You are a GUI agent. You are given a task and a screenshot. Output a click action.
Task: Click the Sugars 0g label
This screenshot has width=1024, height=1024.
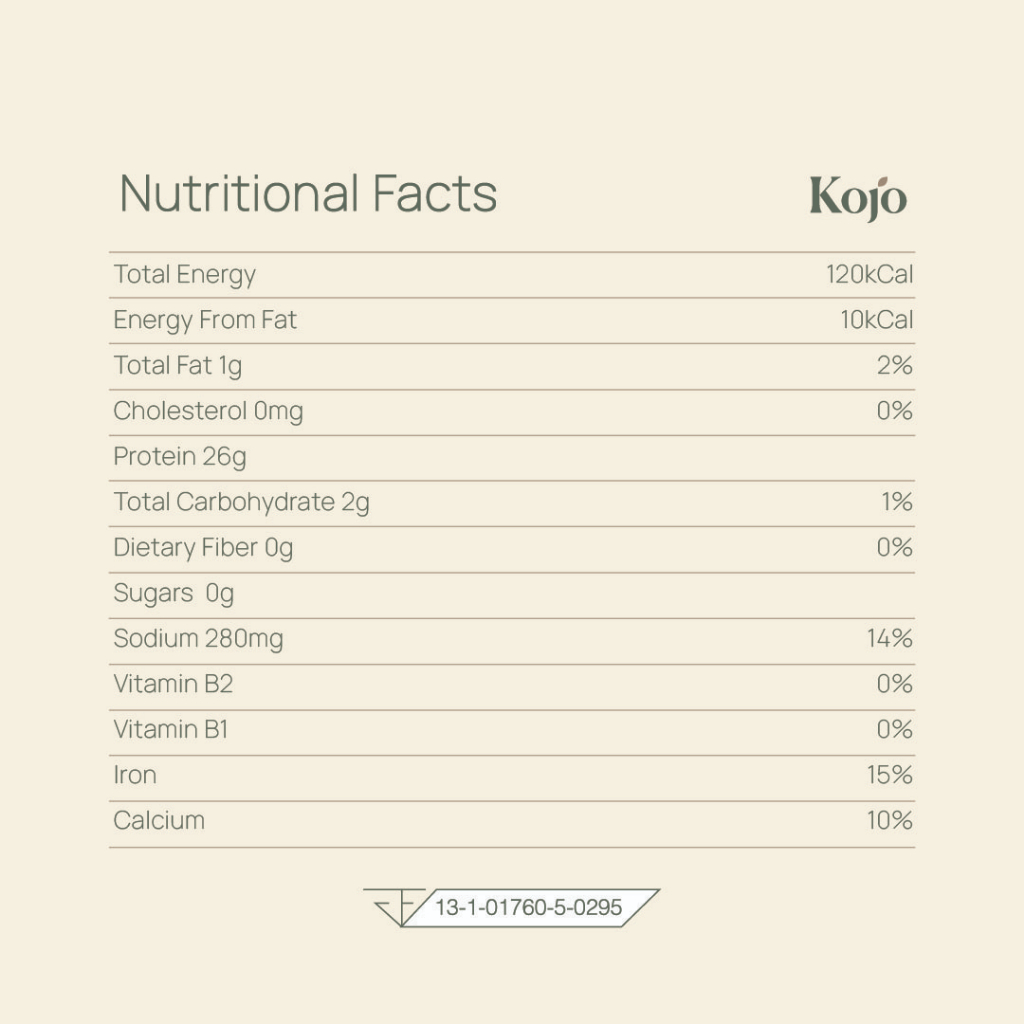pos(174,594)
